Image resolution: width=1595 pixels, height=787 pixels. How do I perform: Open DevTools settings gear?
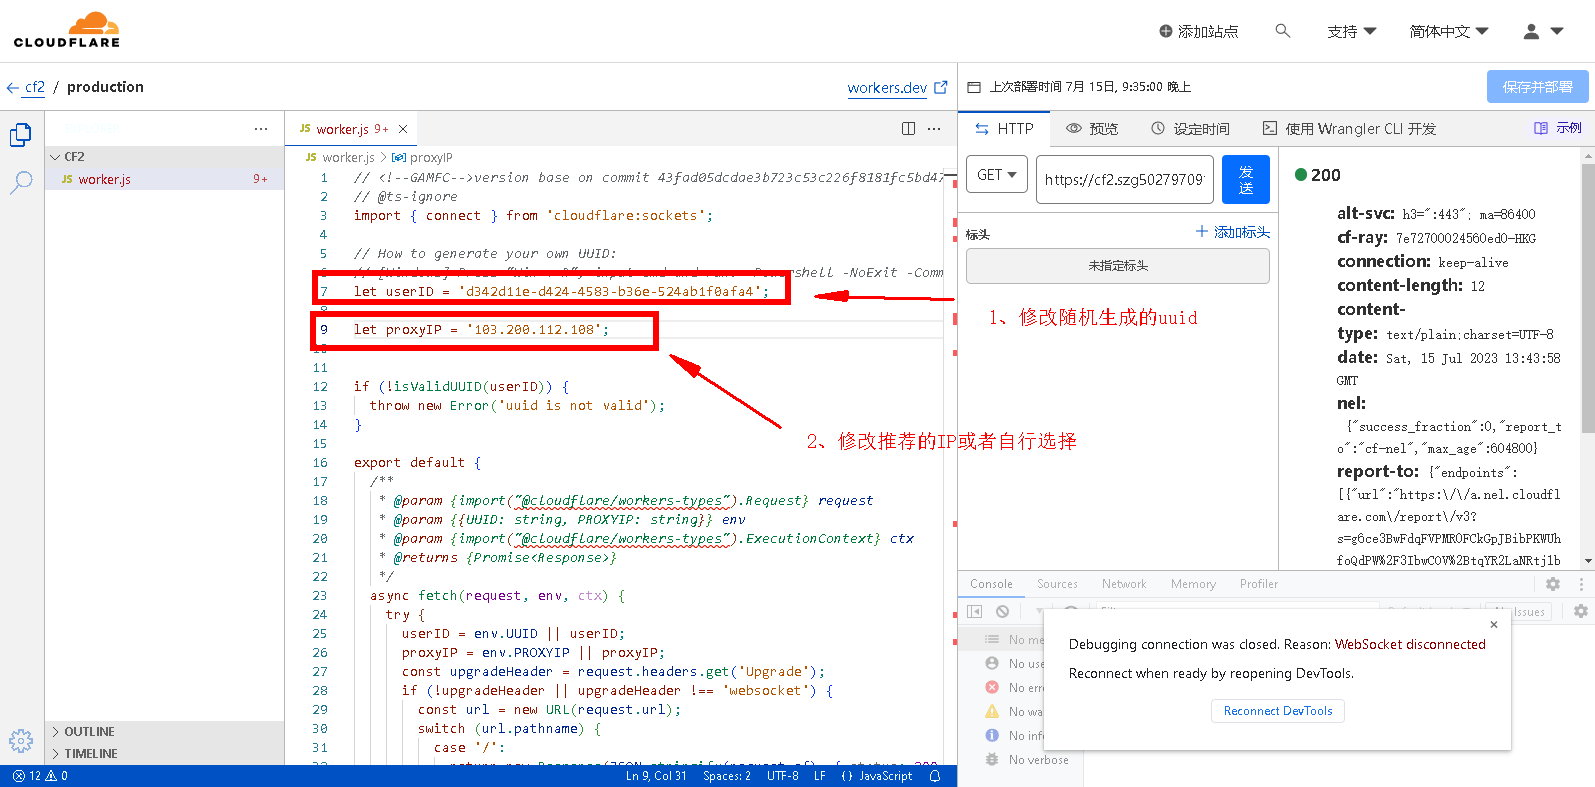click(1553, 584)
